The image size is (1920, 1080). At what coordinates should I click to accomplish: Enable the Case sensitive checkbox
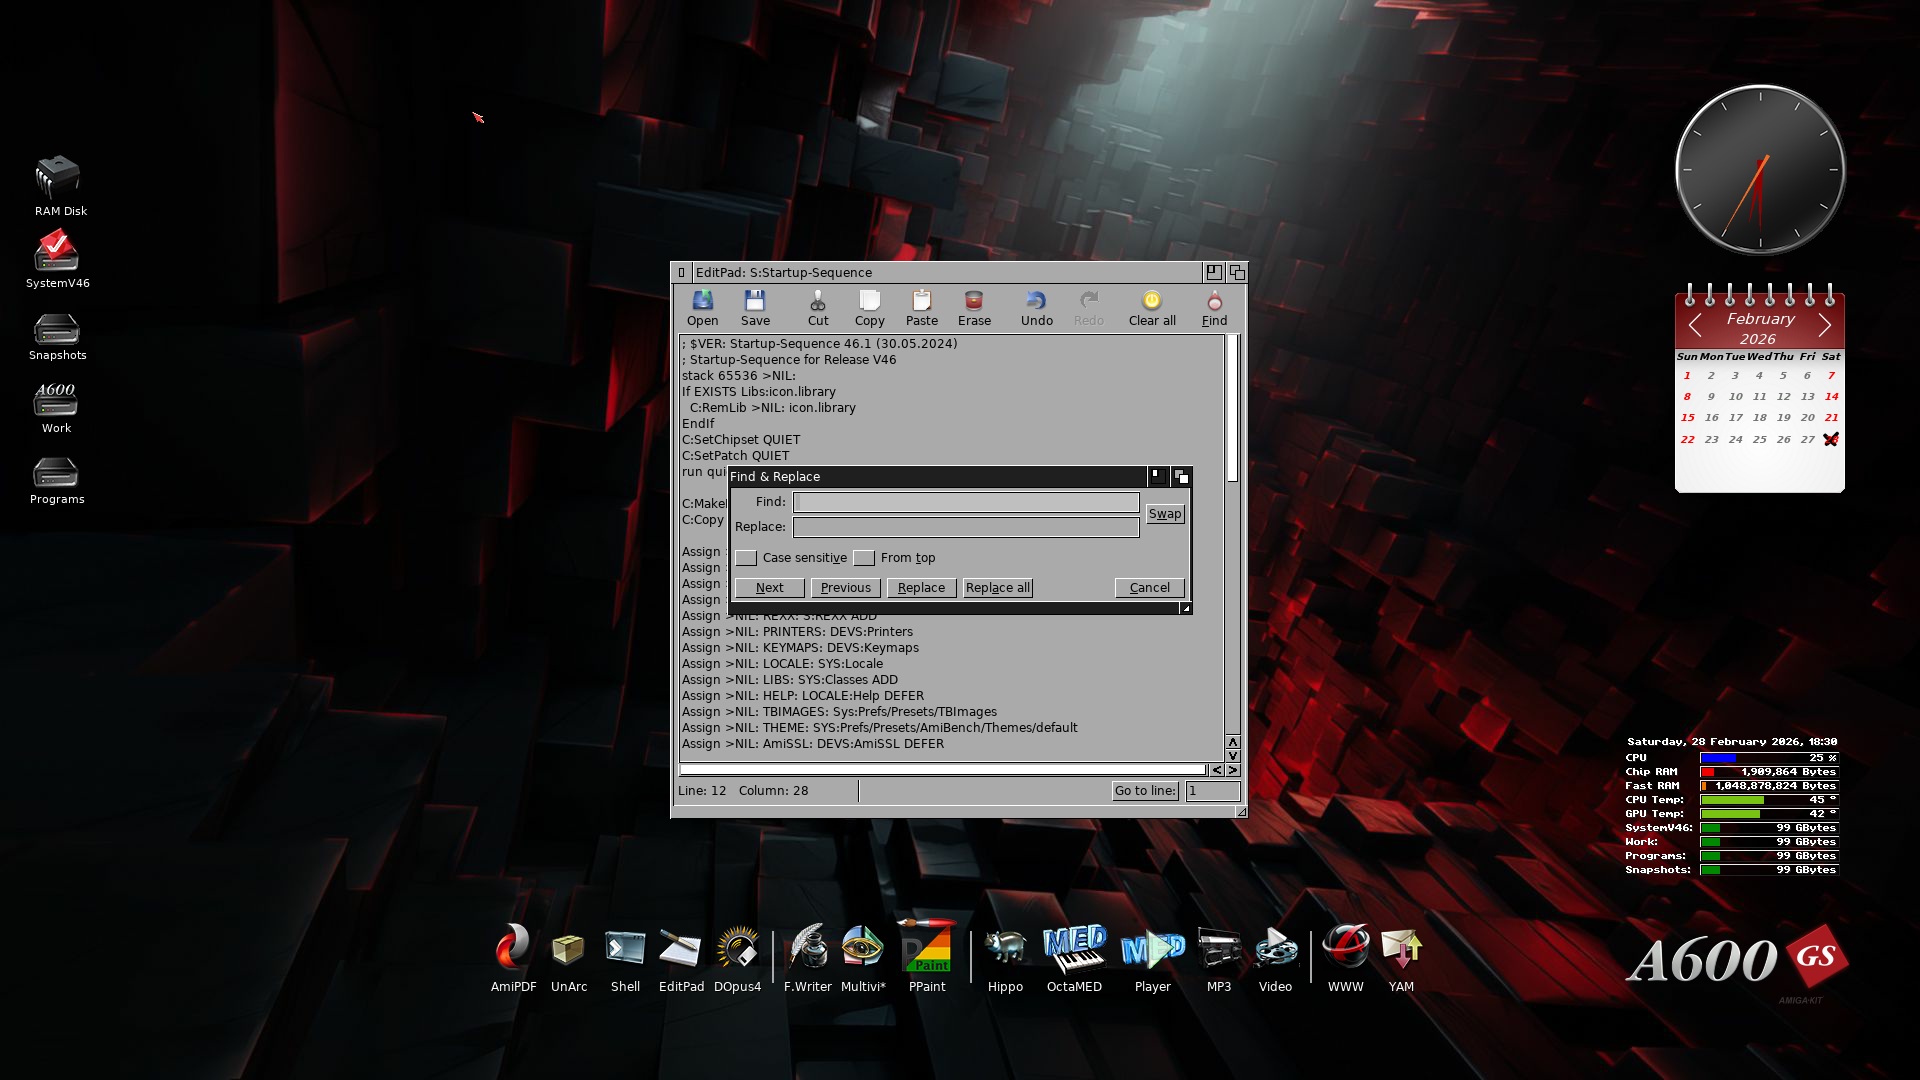[x=746, y=558]
